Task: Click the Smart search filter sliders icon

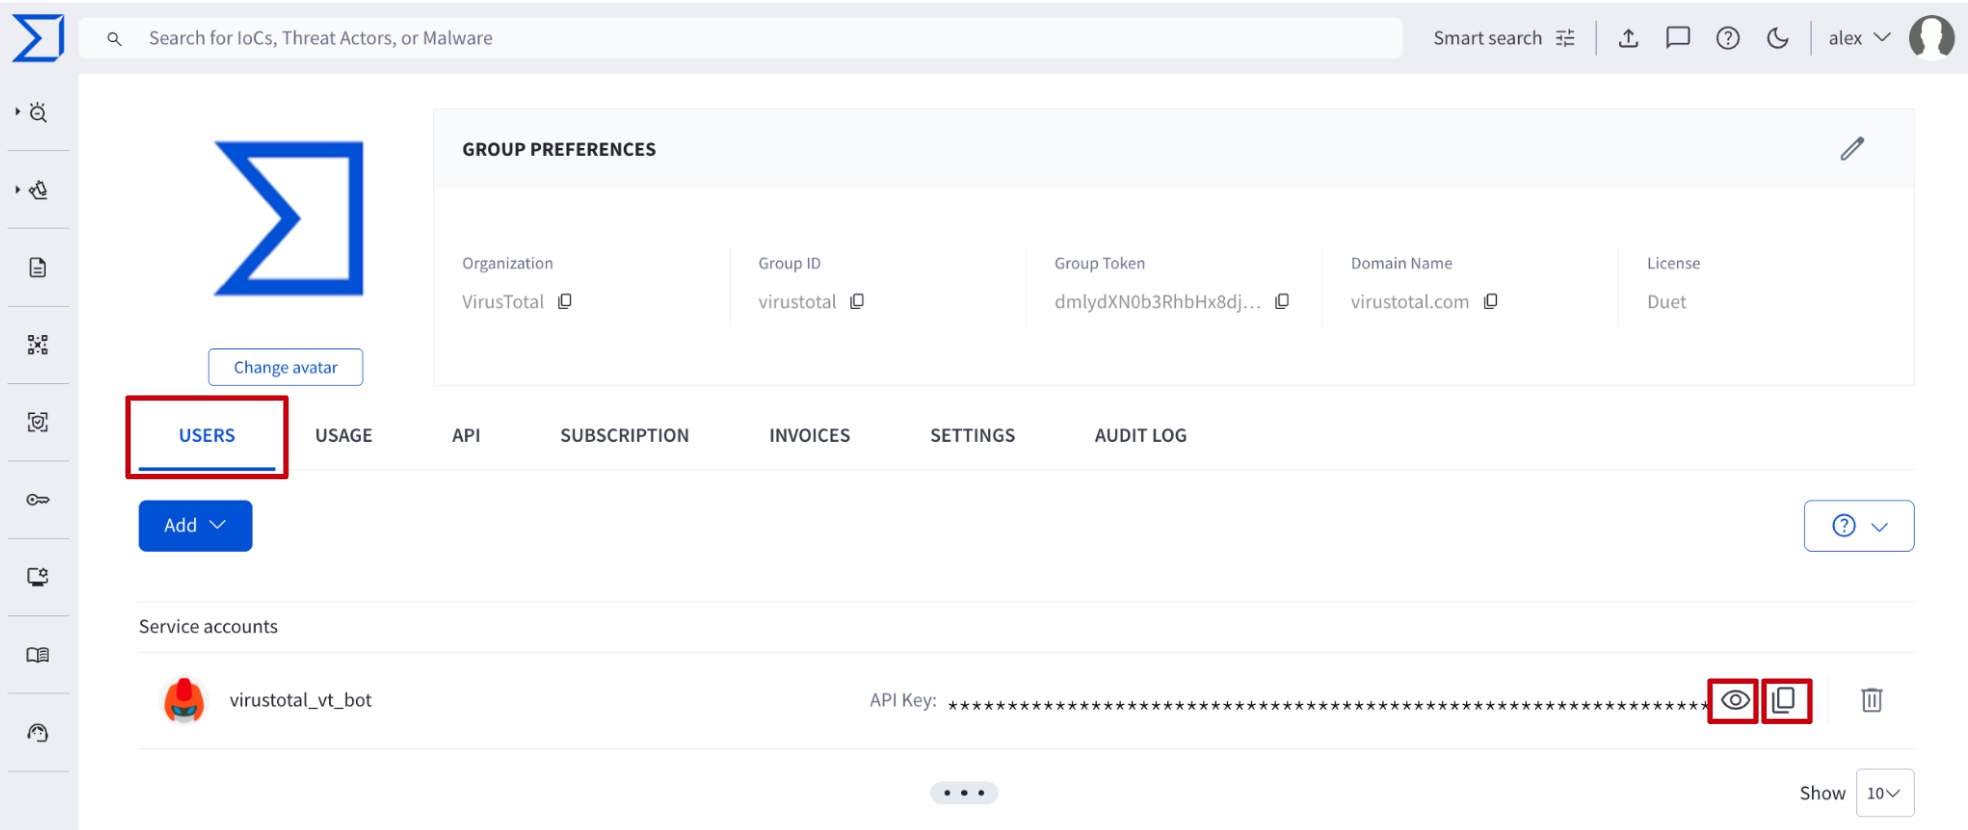Action: (1566, 38)
